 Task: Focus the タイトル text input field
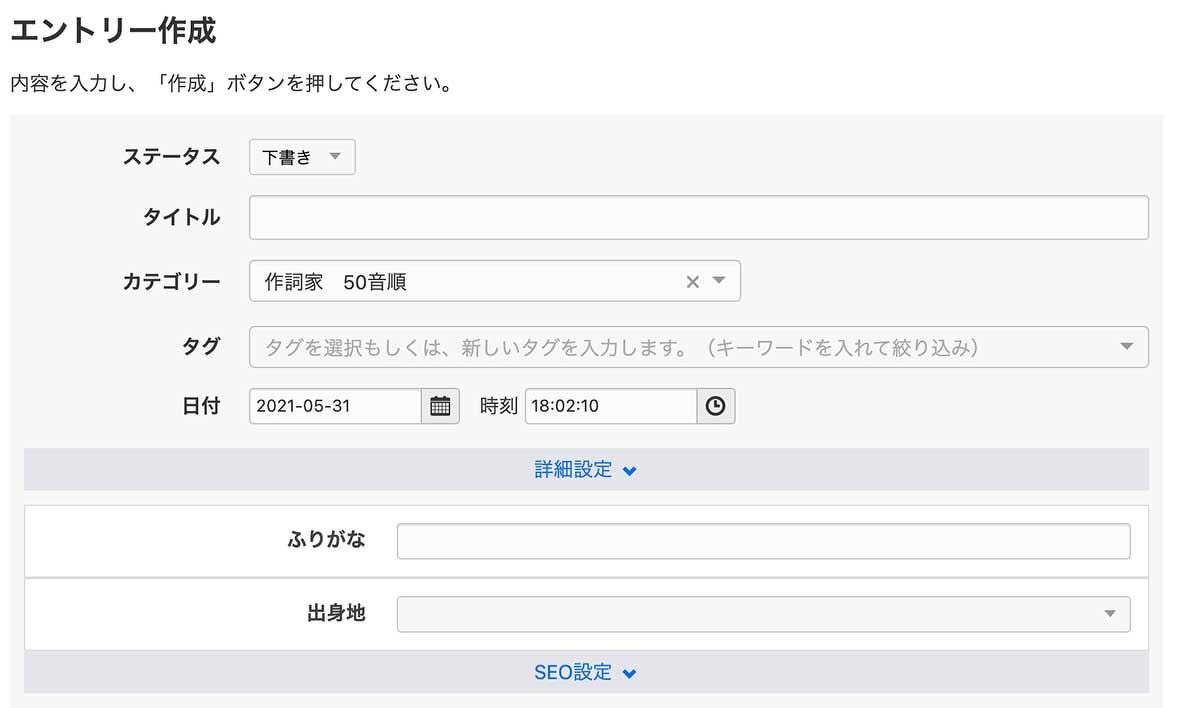(x=698, y=218)
